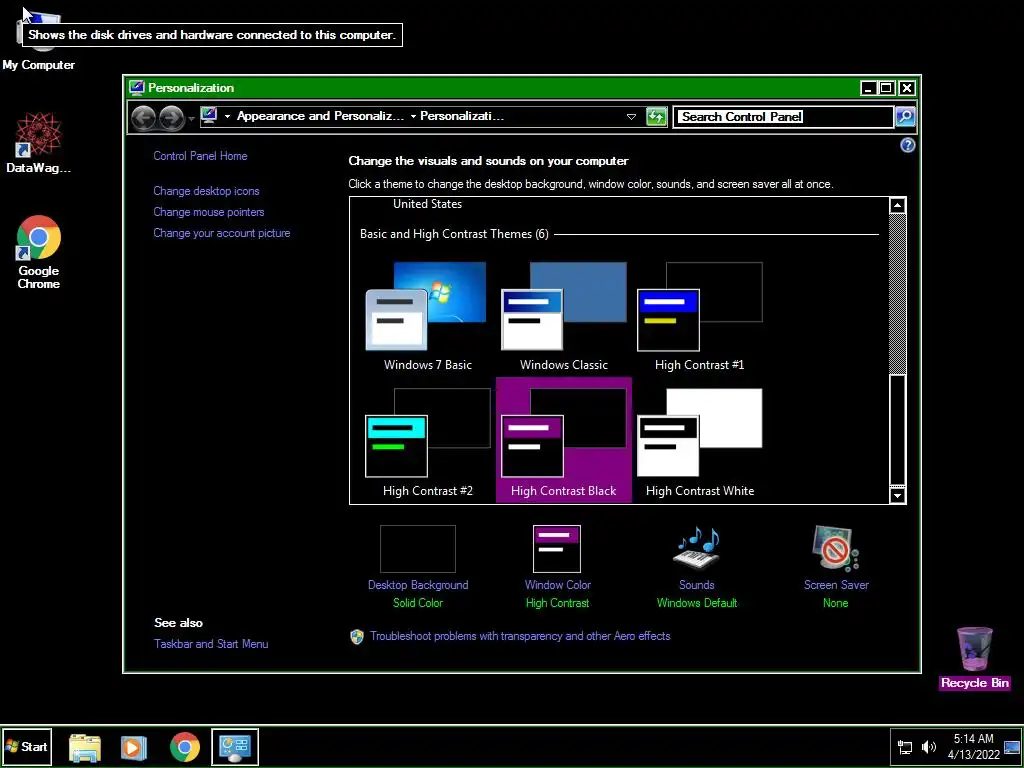Go forward with the Forward arrow button
Viewport: 1024px width, 768px height.
click(x=172, y=118)
